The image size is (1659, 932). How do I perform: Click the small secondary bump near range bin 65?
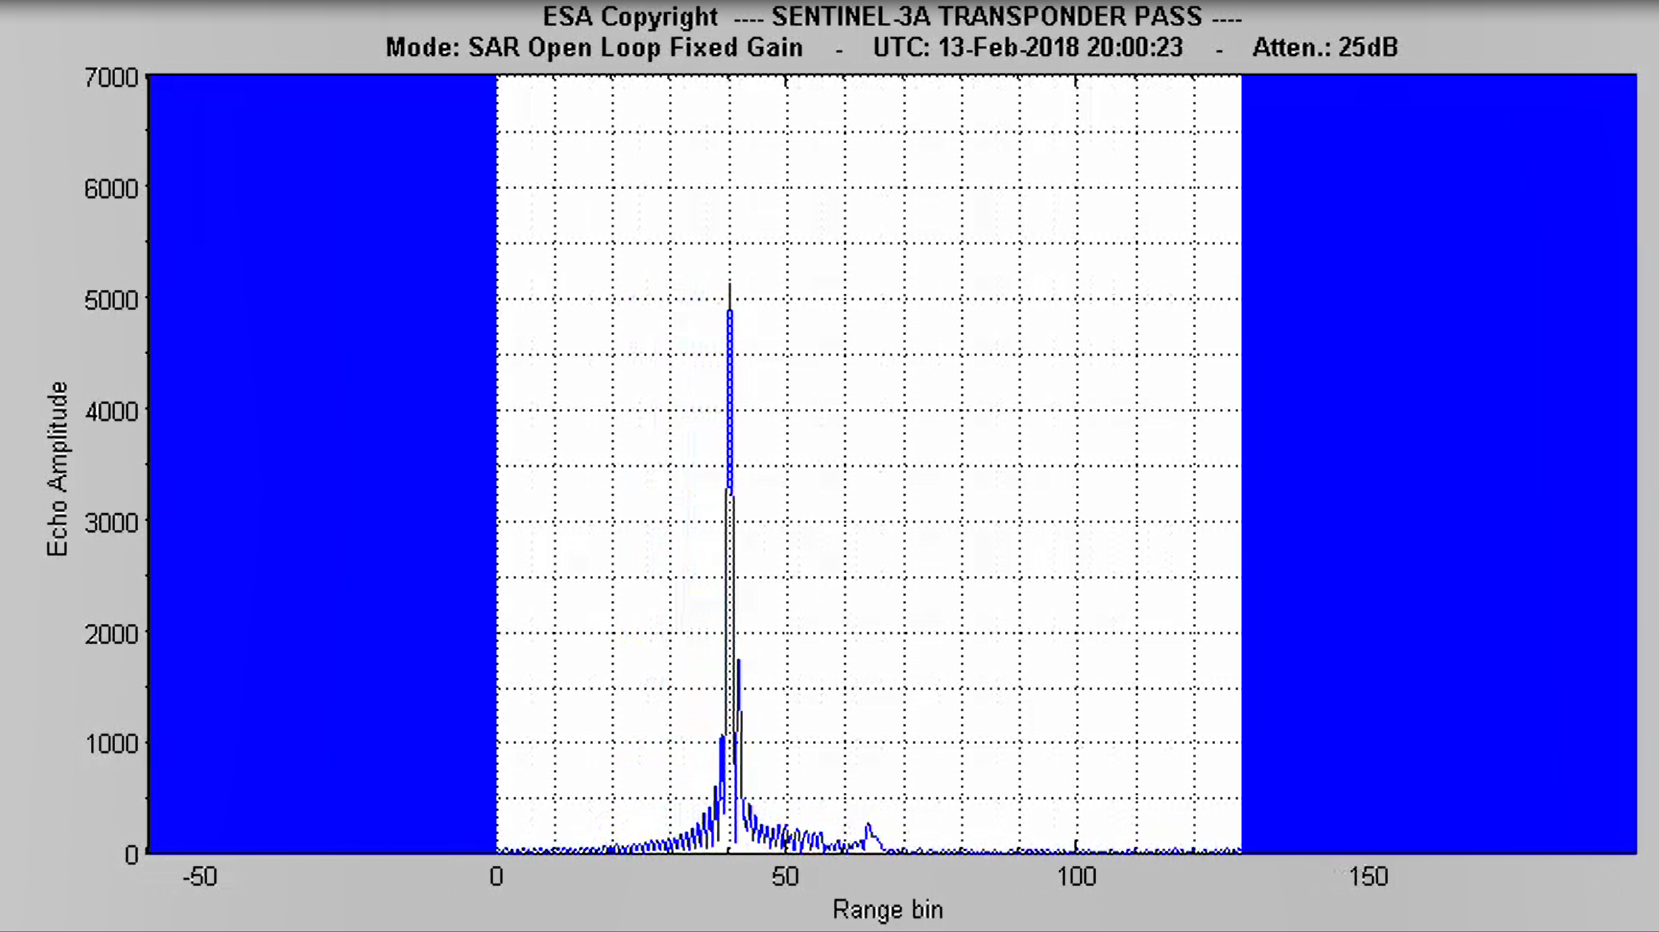[869, 829]
